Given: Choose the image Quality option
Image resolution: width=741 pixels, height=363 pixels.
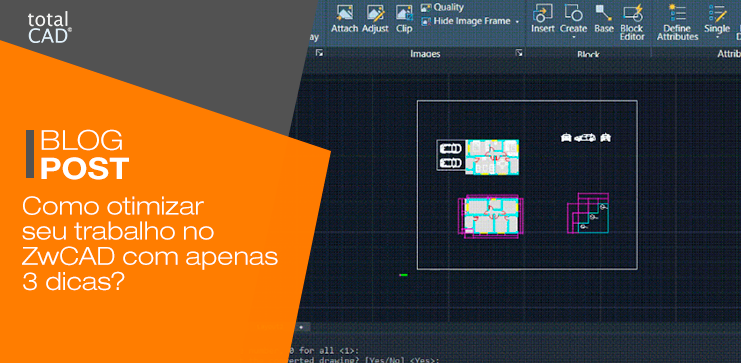Looking at the screenshot, I should [x=442, y=8].
